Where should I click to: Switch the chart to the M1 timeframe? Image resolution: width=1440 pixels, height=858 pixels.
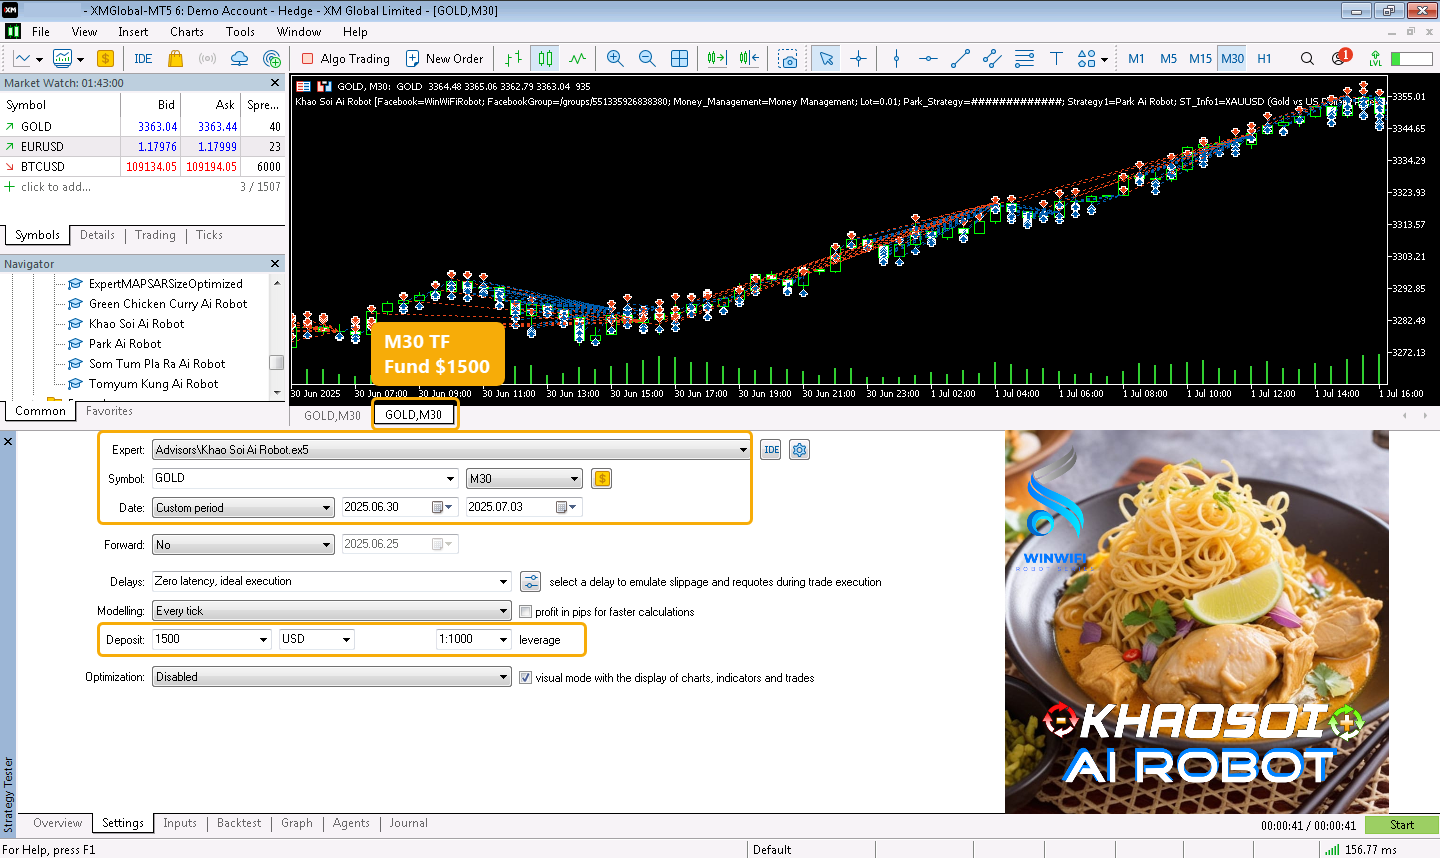(x=1136, y=59)
